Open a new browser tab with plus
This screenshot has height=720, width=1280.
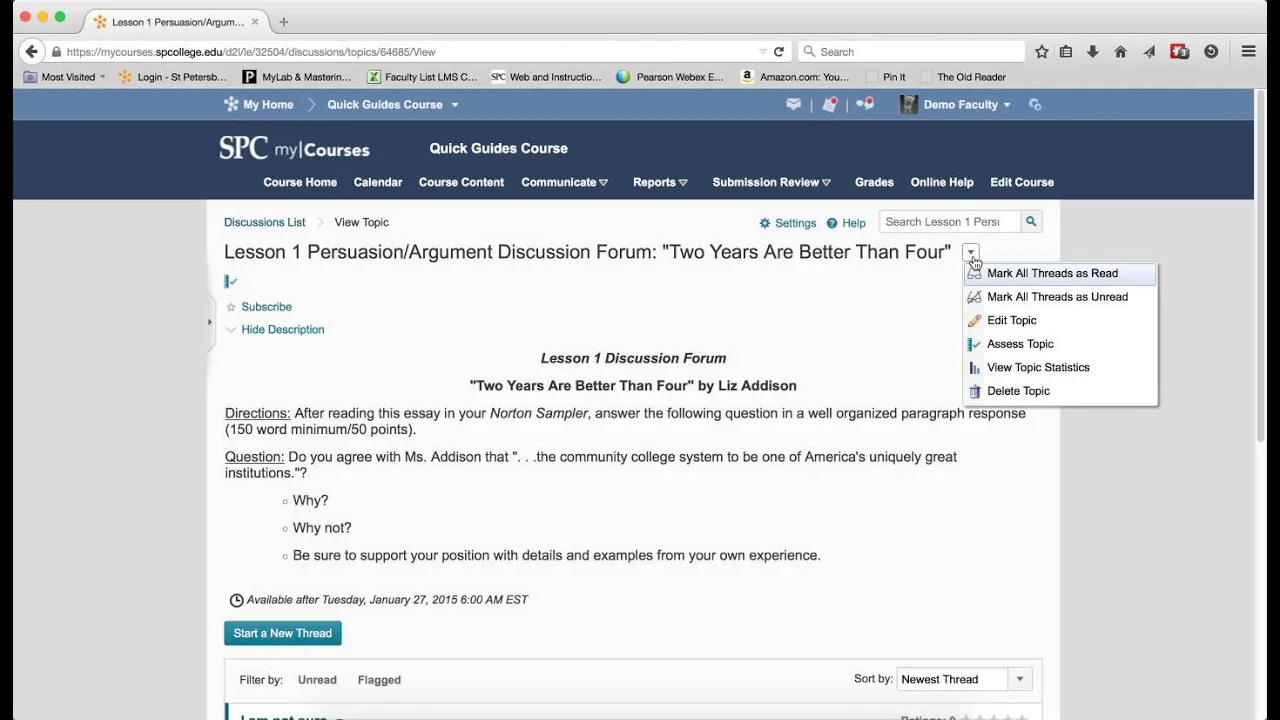coord(283,22)
